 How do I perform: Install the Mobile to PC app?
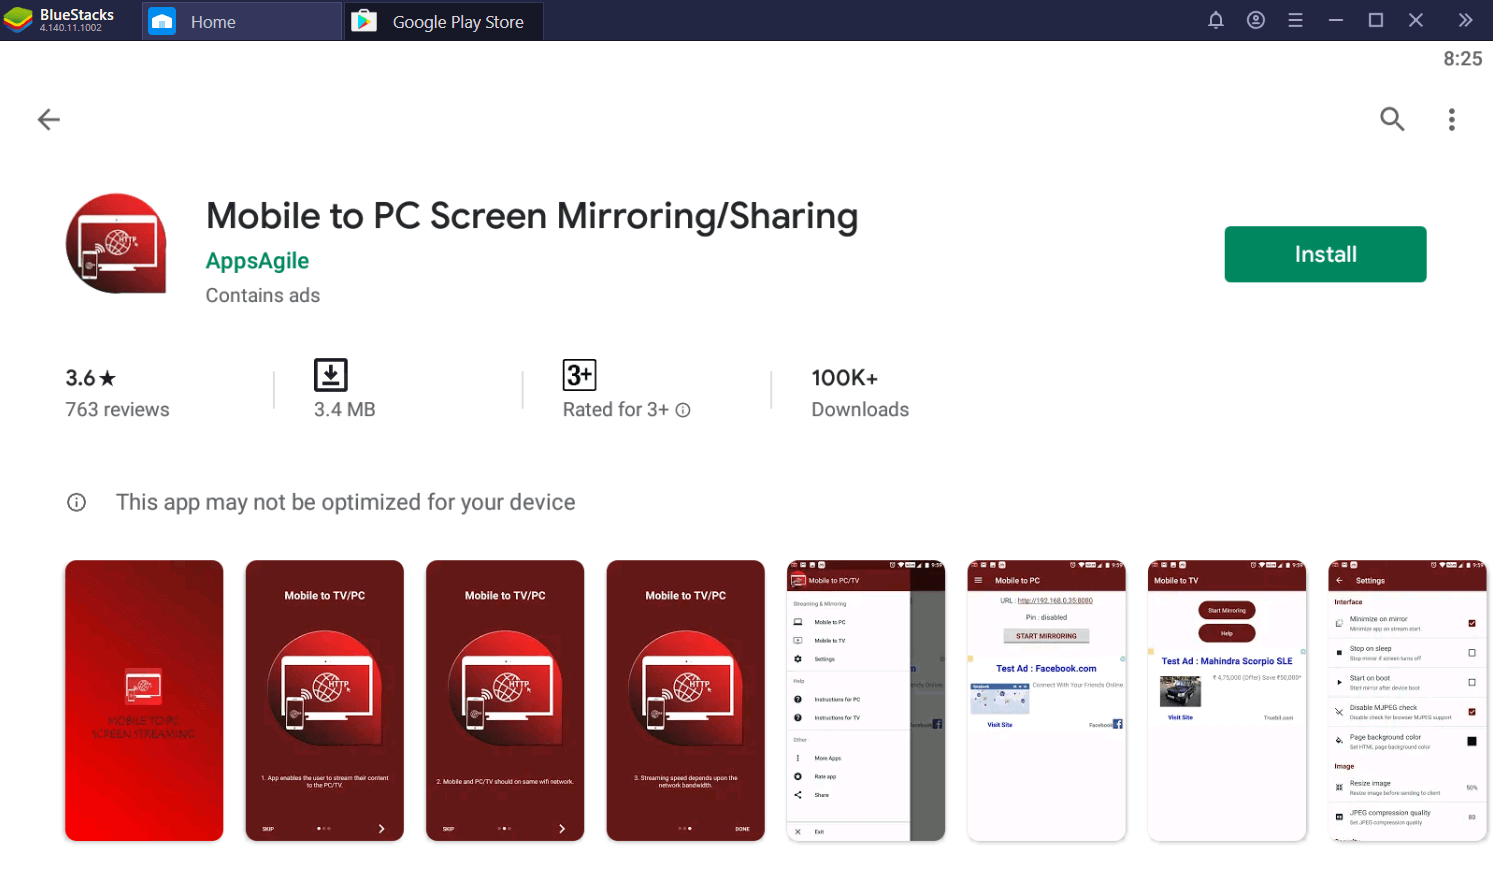point(1325,254)
